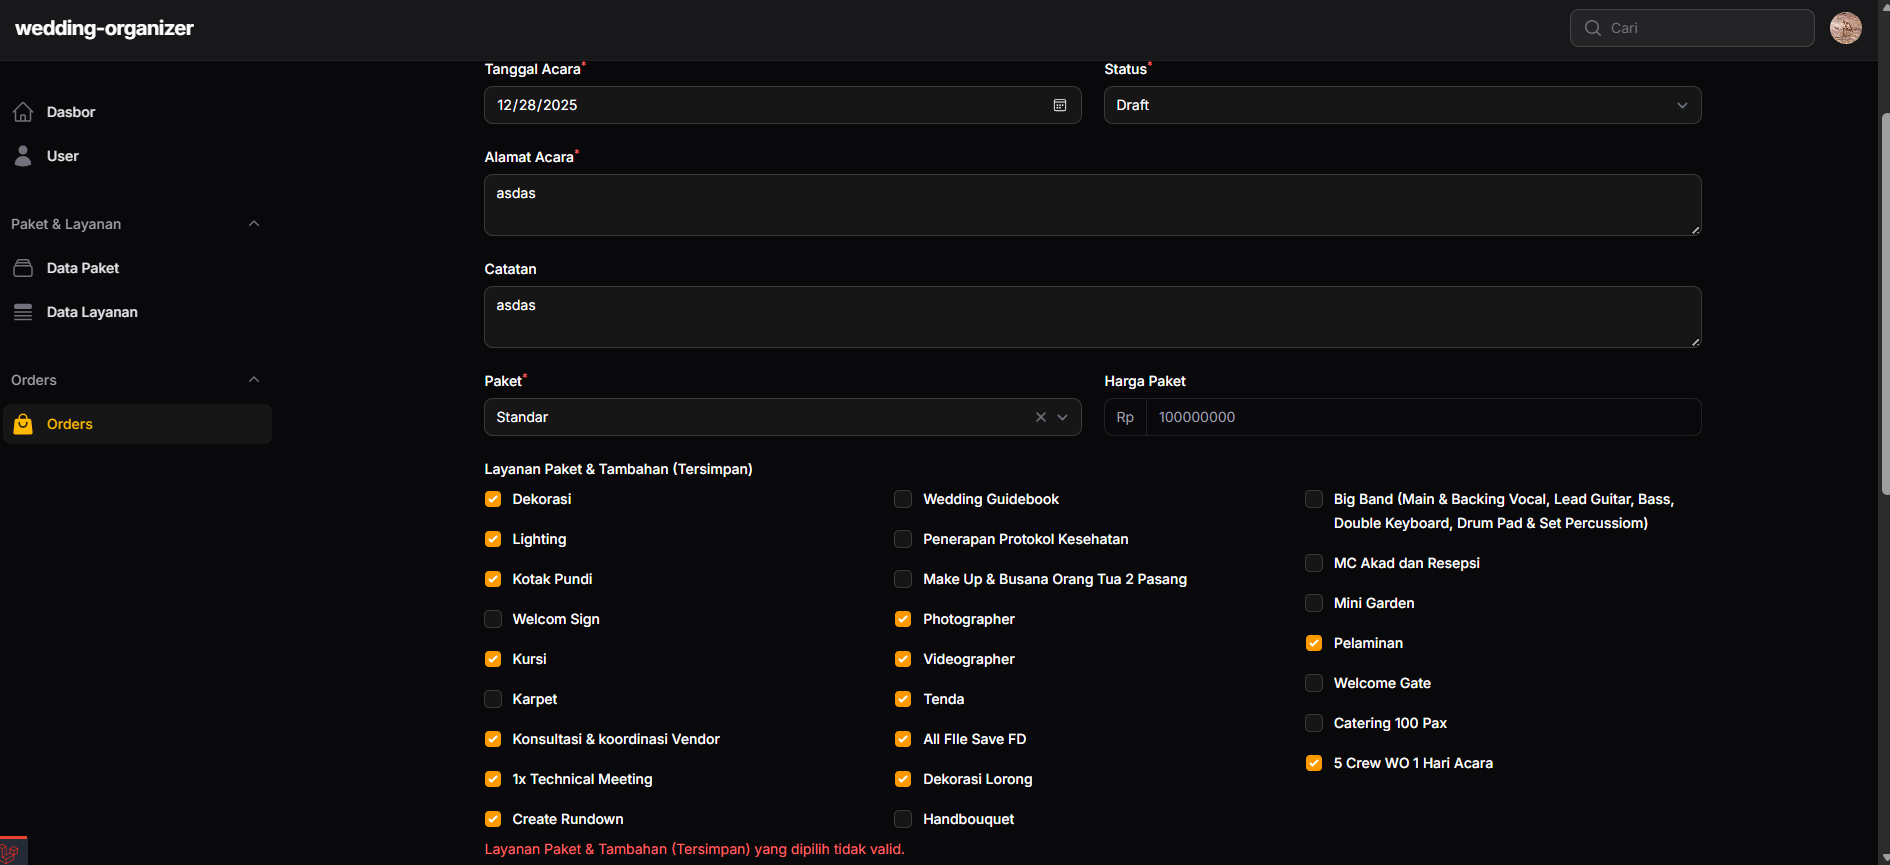Clear the Standar paket selection
This screenshot has height=865, width=1890.
[1041, 417]
